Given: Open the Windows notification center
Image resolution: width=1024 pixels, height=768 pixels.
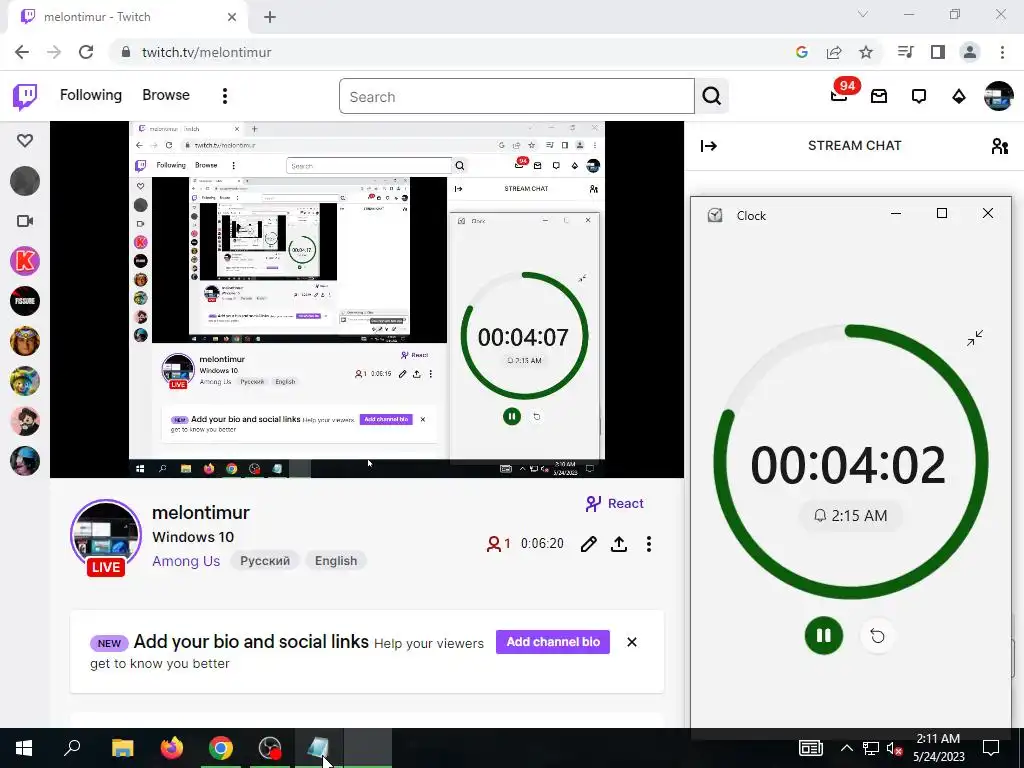Looking at the screenshot, I should pos(991,748).
